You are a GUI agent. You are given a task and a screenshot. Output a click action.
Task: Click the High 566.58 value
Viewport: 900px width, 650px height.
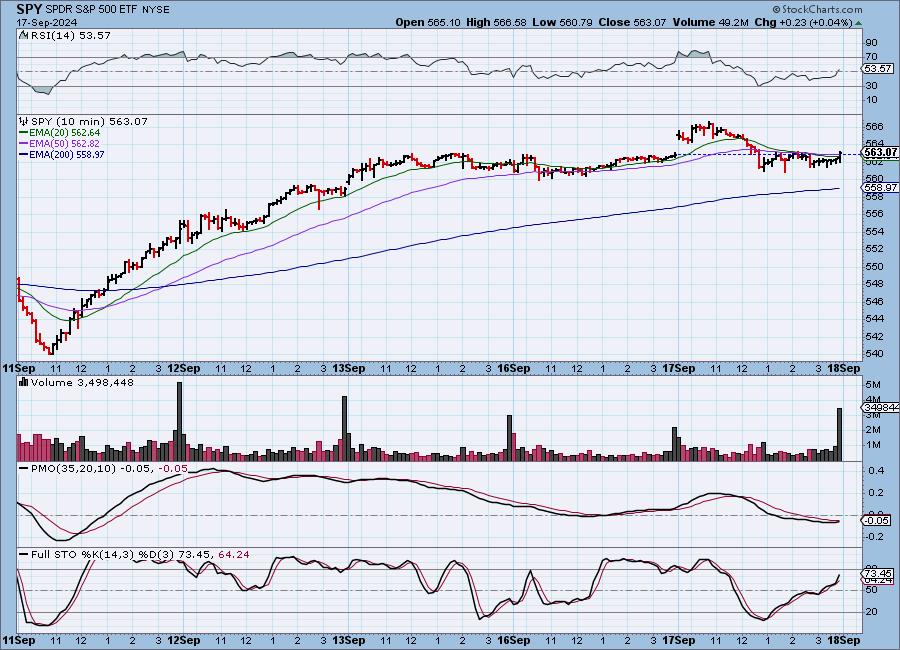496,22
